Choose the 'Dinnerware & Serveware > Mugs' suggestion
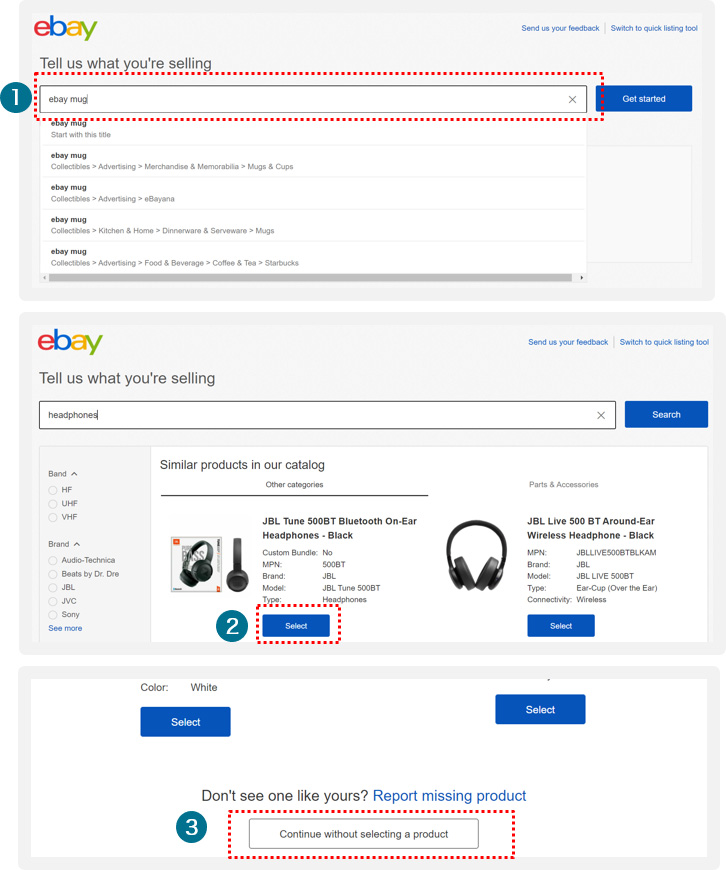This screenshot has width=726, height=870. 313,225
